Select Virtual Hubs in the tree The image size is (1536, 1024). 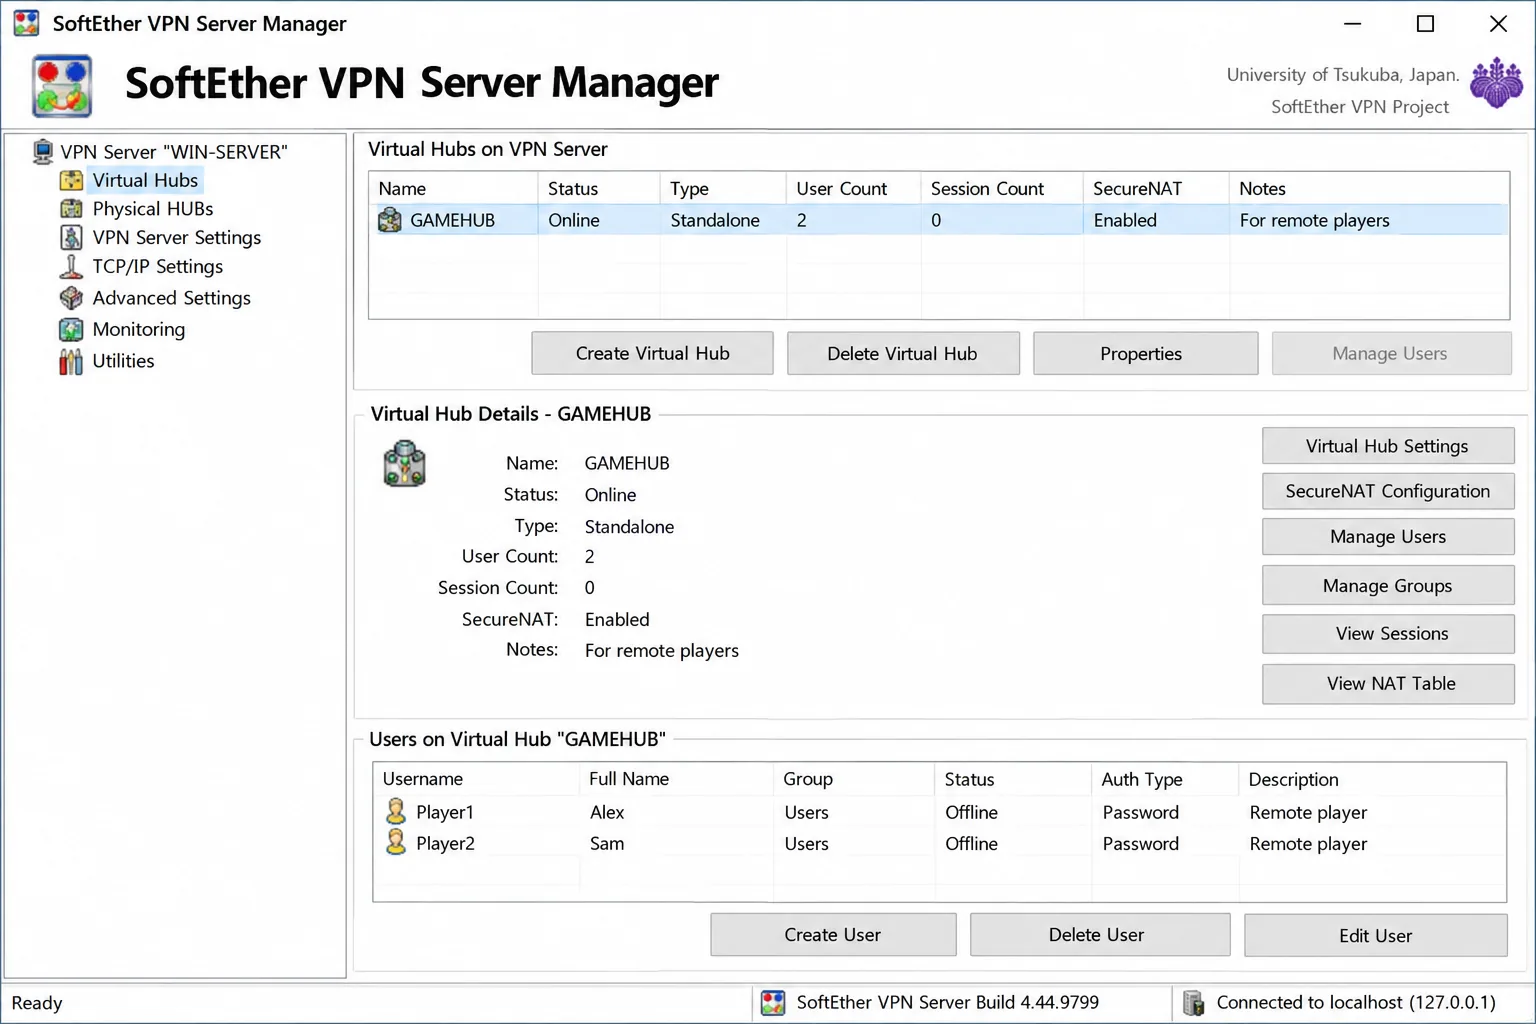[145, 180]
